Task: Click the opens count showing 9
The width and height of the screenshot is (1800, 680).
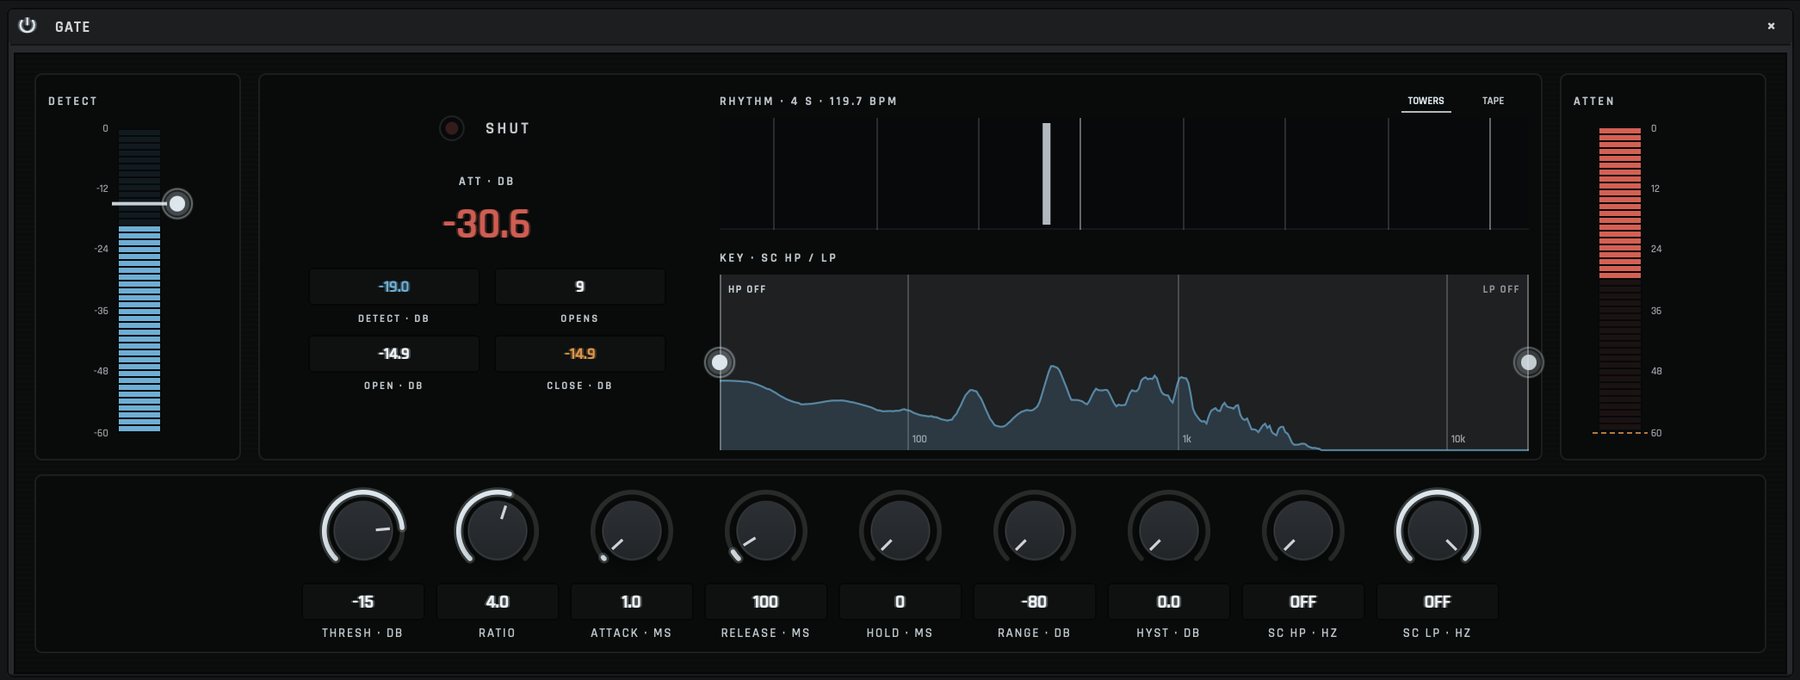Action: [x=580, y=287]
